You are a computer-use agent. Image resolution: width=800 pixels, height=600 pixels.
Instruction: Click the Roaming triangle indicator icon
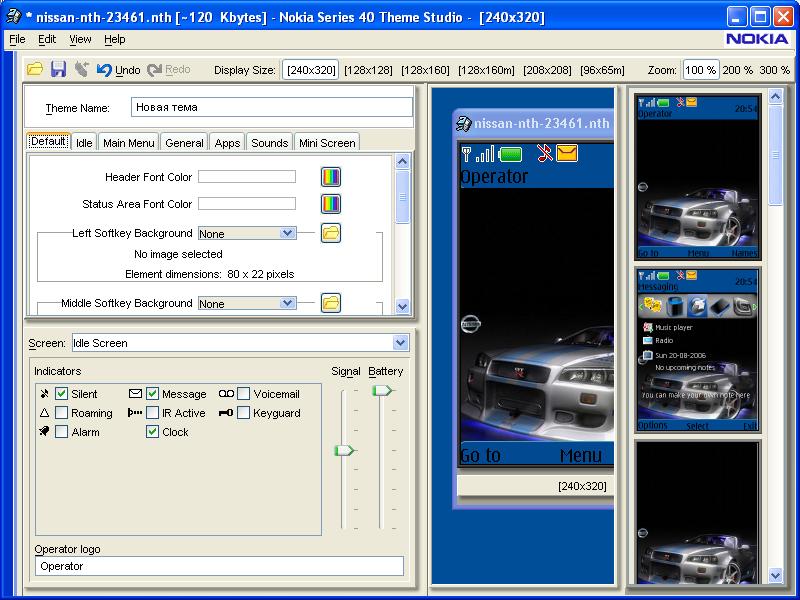(45, 413)
